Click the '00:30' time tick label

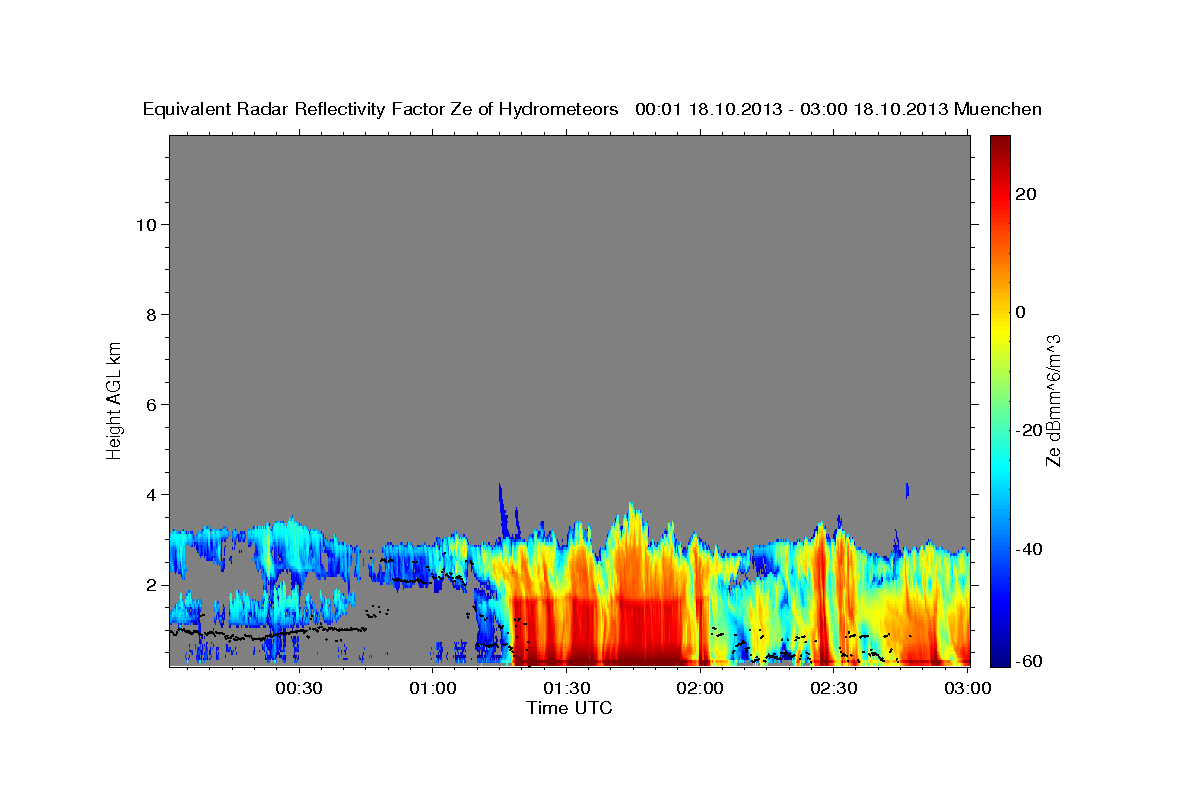pos(299,688)
